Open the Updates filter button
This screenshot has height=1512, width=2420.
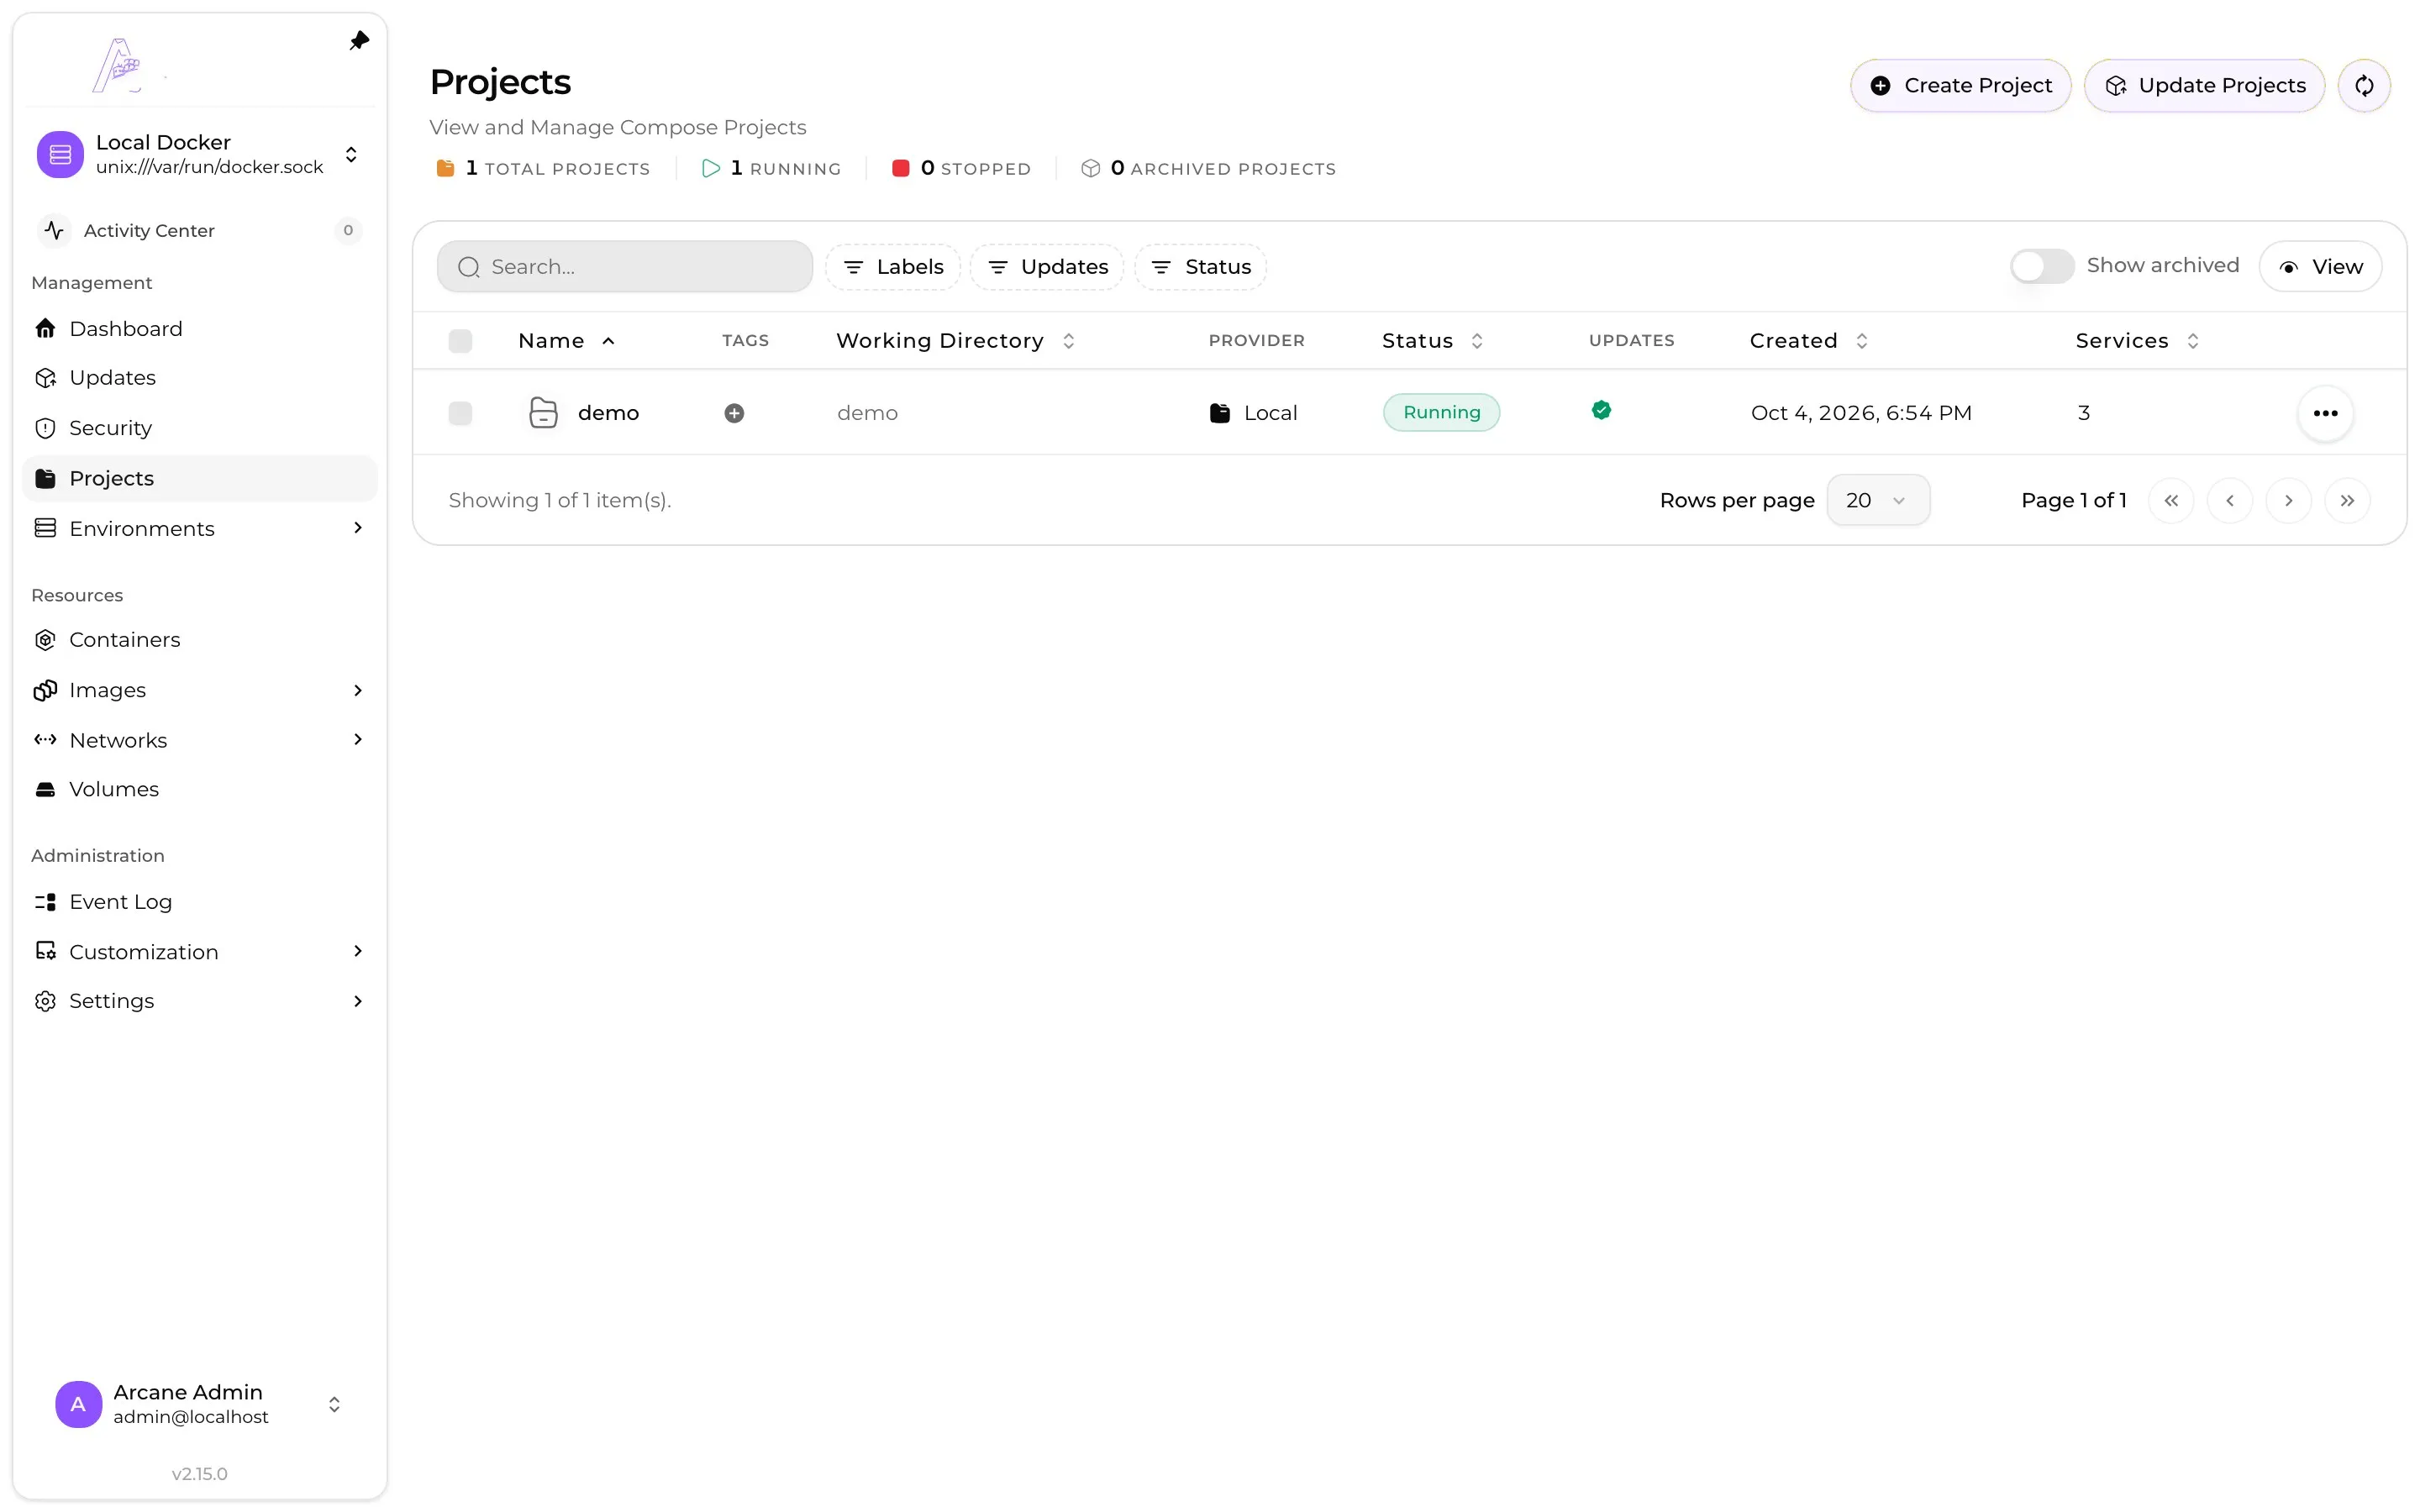1047,267
